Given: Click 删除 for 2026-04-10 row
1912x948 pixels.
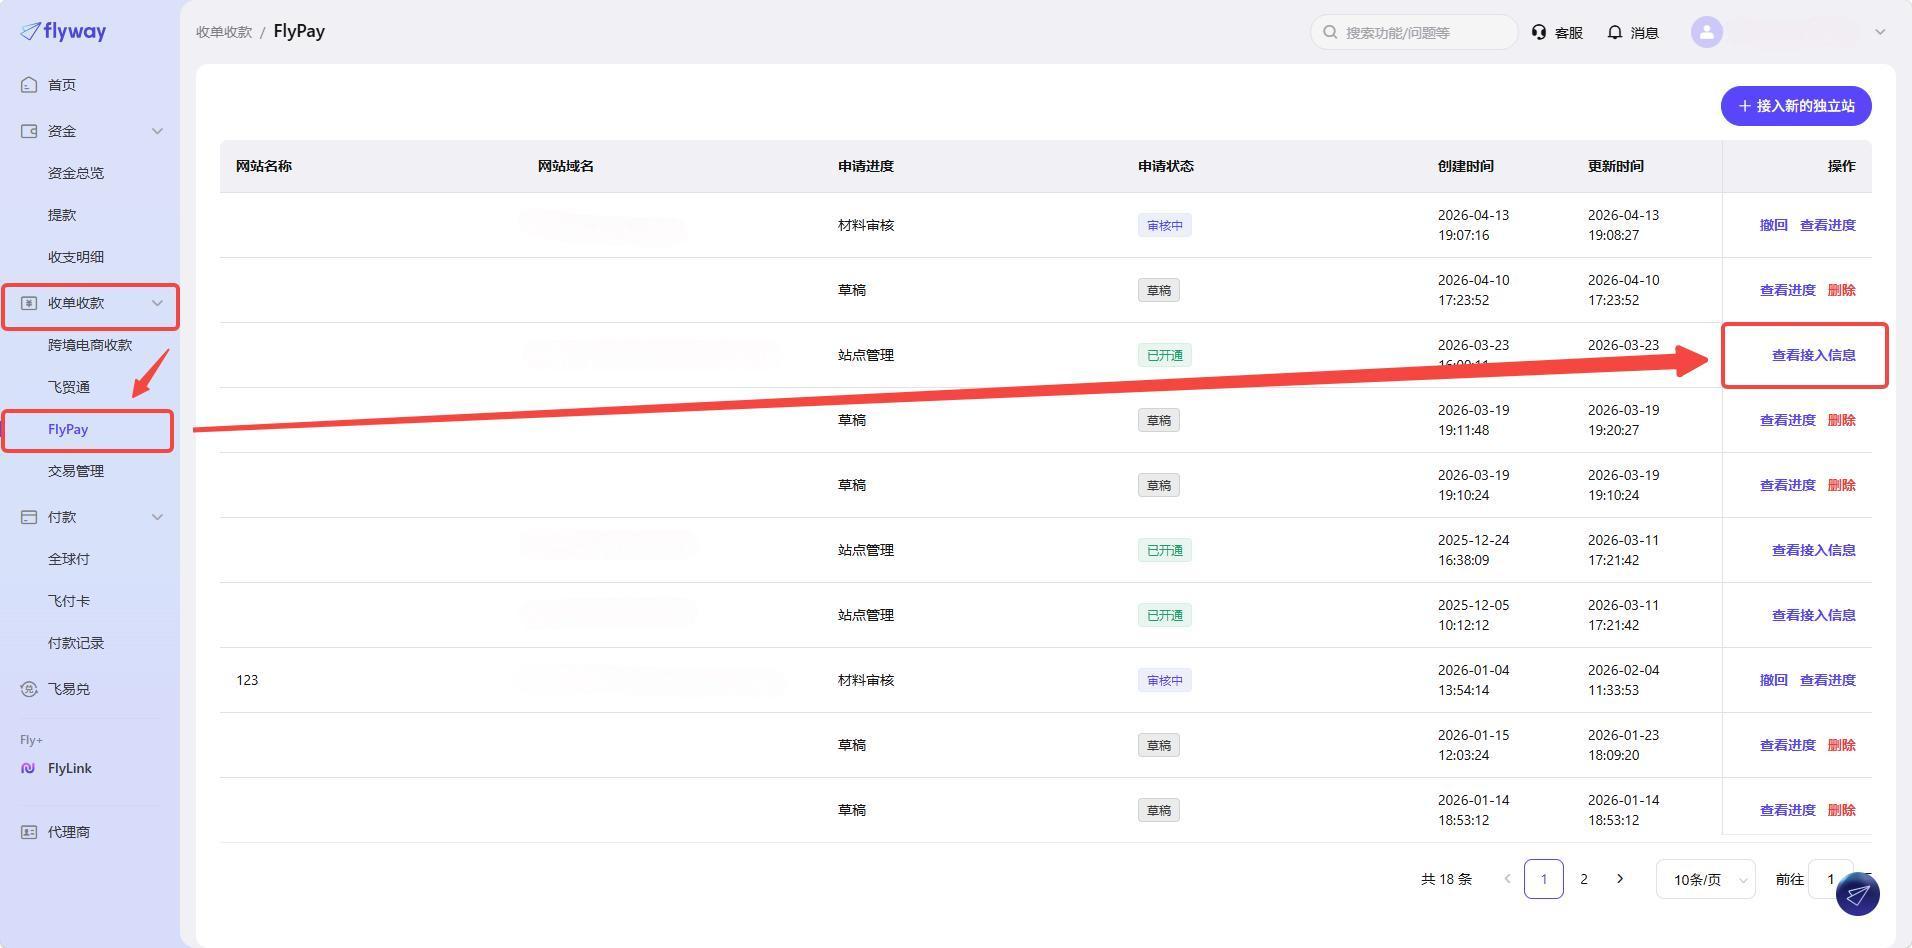Looking at the screenshot, I should coord(1842,290).
